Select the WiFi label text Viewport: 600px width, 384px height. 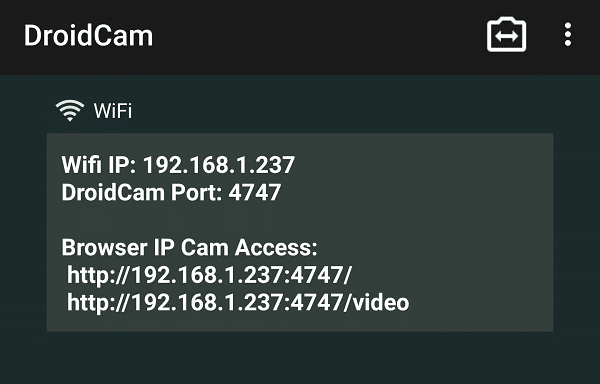[x=113, y=111]
